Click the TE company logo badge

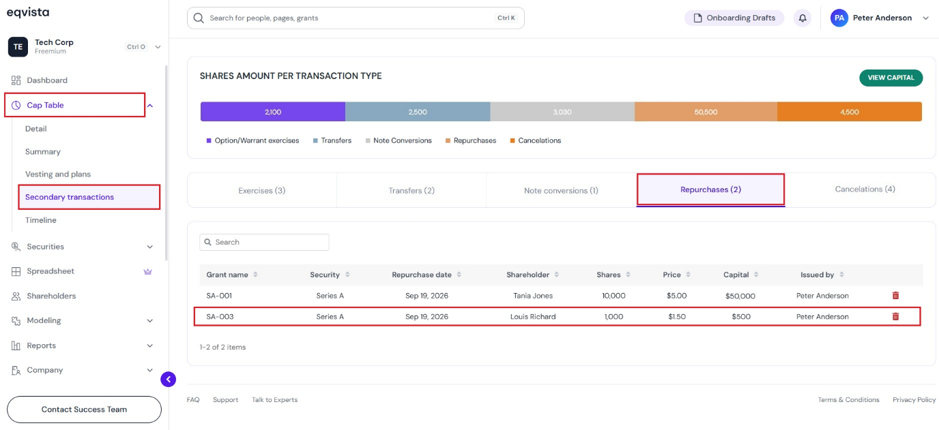(17, 47)
